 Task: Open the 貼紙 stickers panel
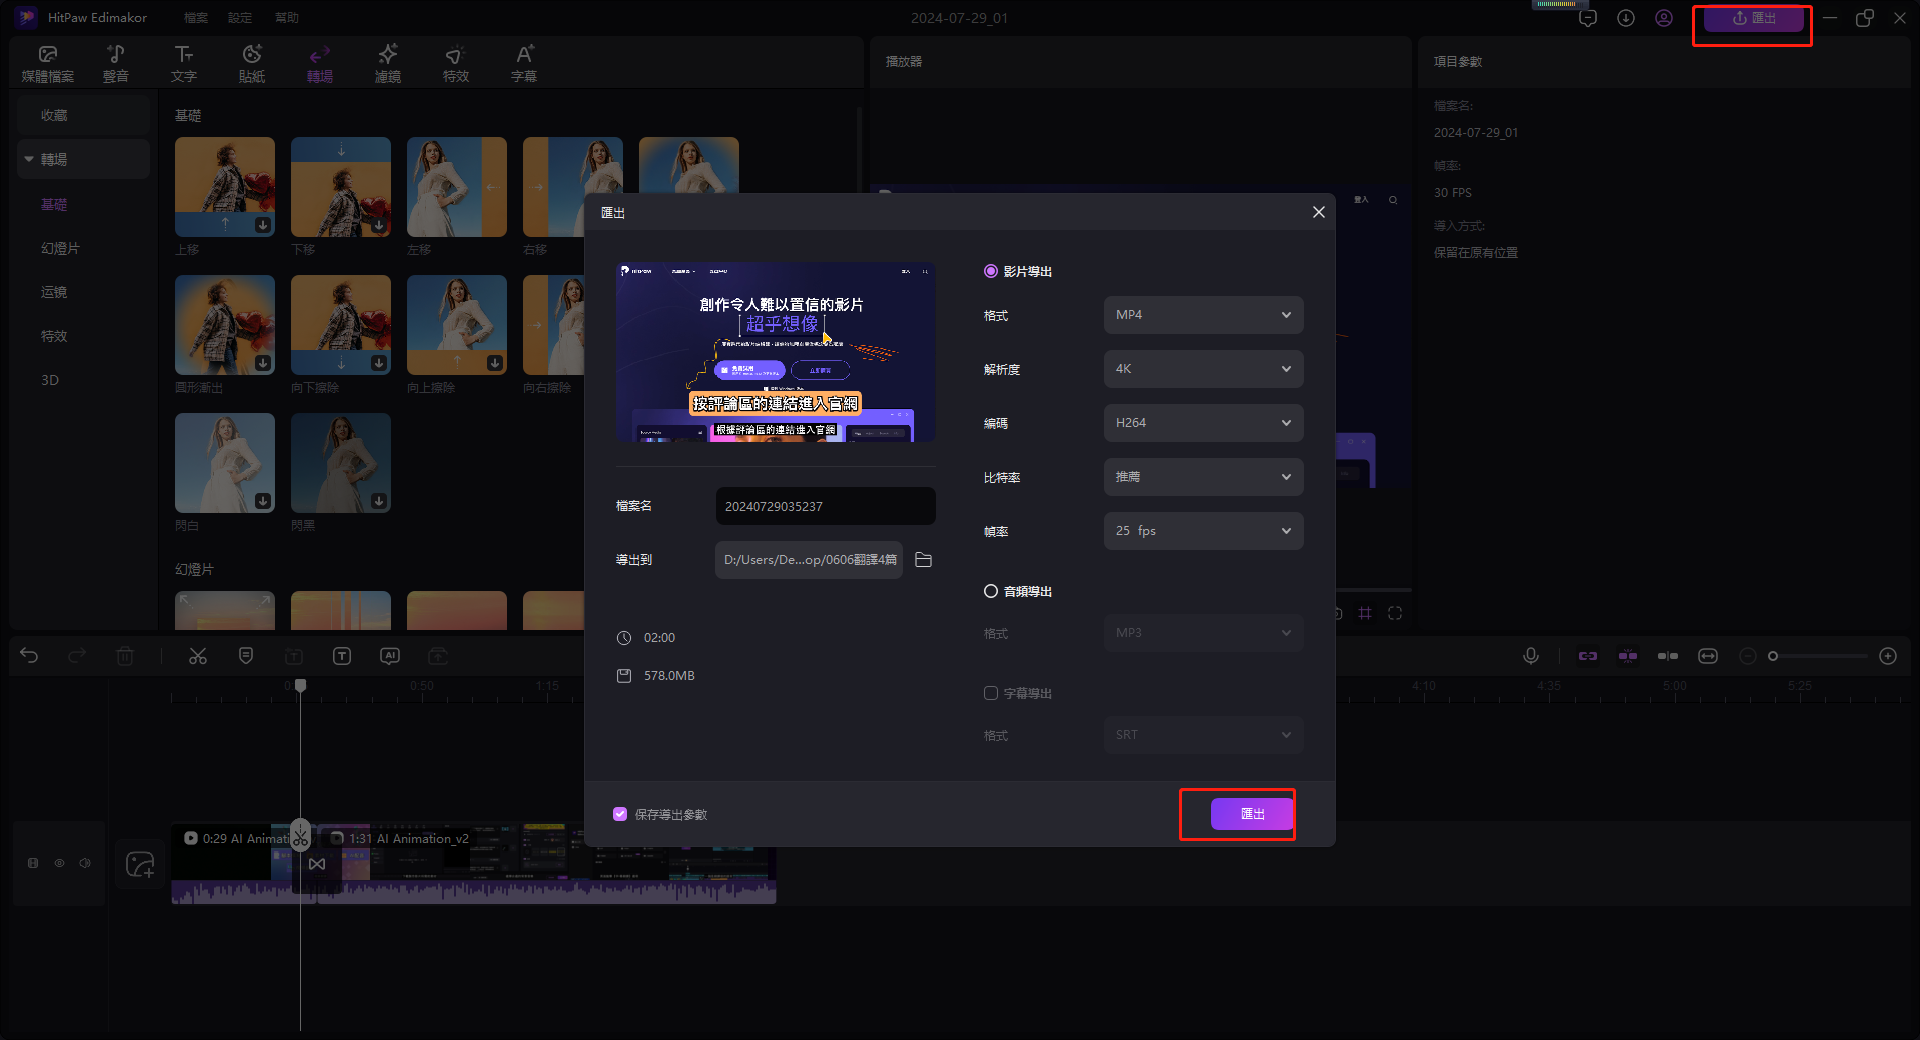pos(252,63)
